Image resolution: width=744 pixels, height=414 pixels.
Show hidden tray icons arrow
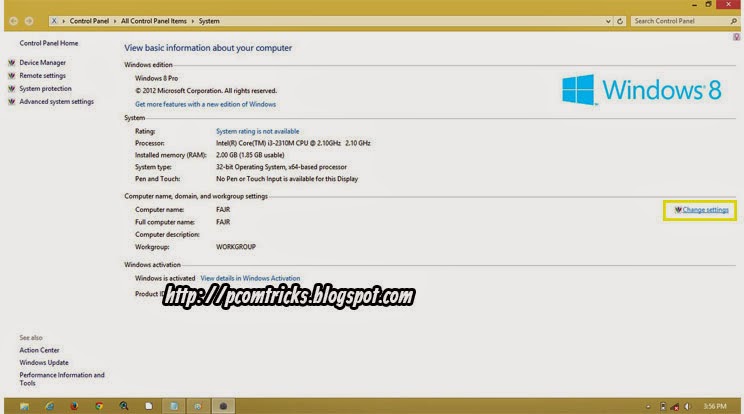[648, 406]
